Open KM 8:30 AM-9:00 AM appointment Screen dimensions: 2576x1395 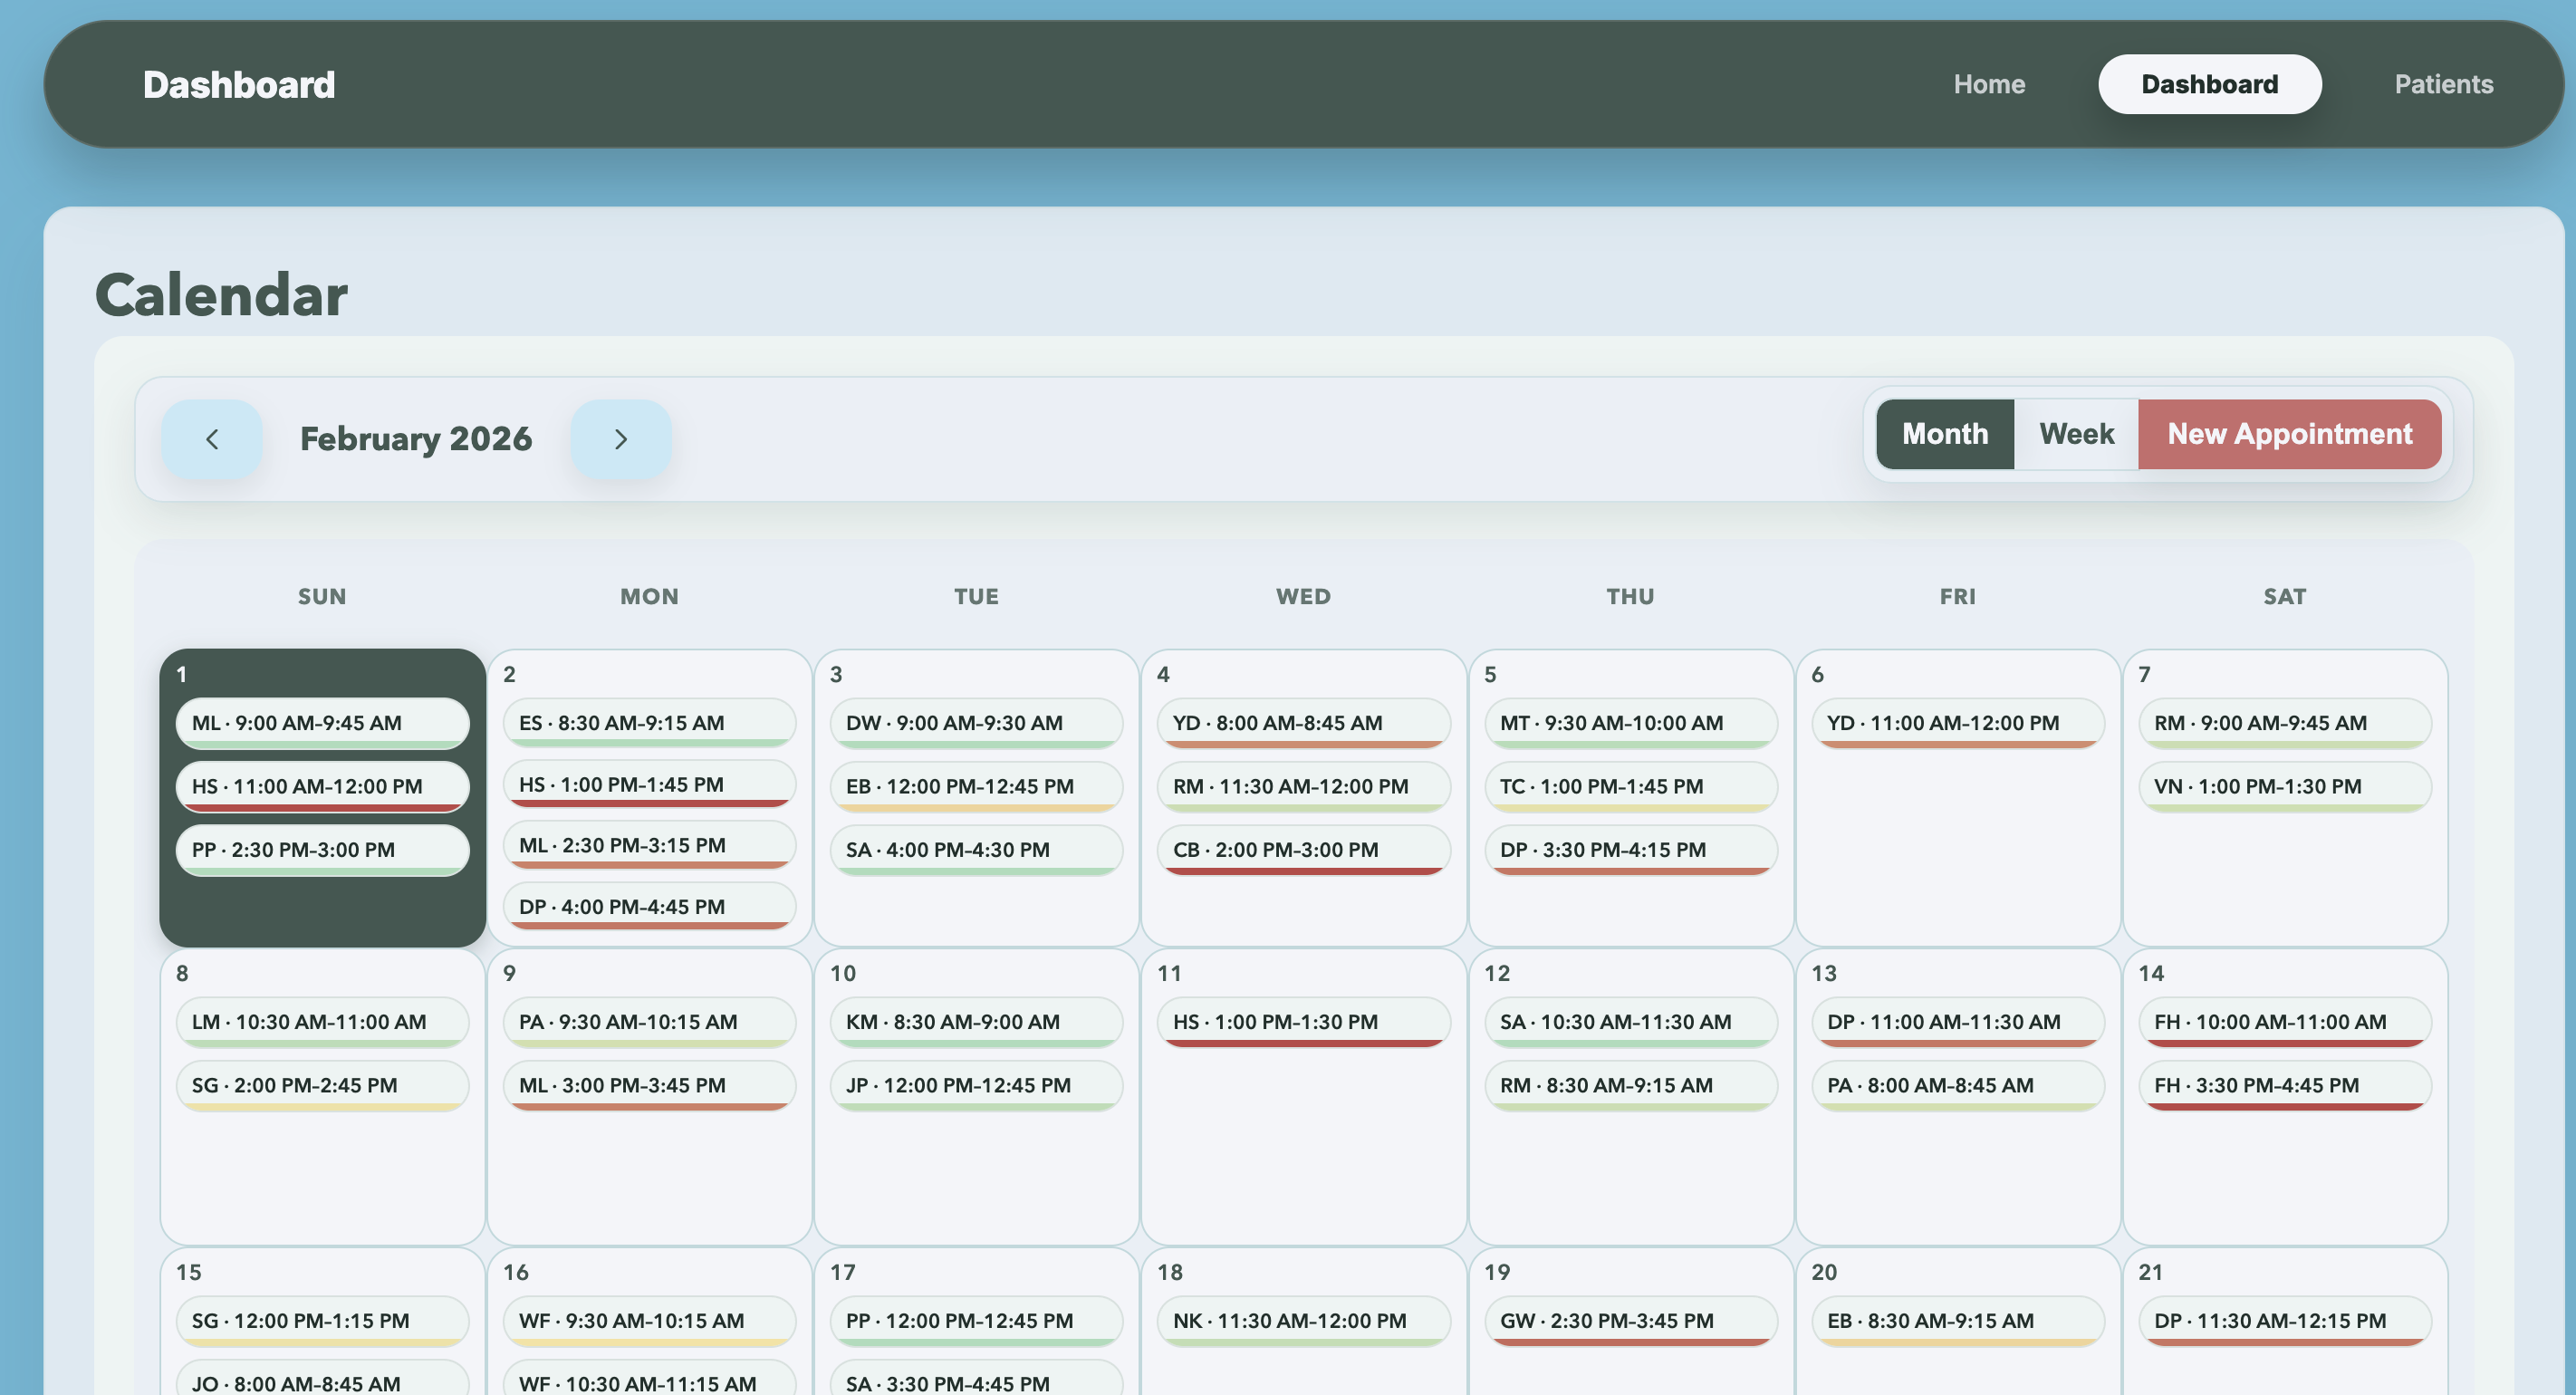[976, 1021]
